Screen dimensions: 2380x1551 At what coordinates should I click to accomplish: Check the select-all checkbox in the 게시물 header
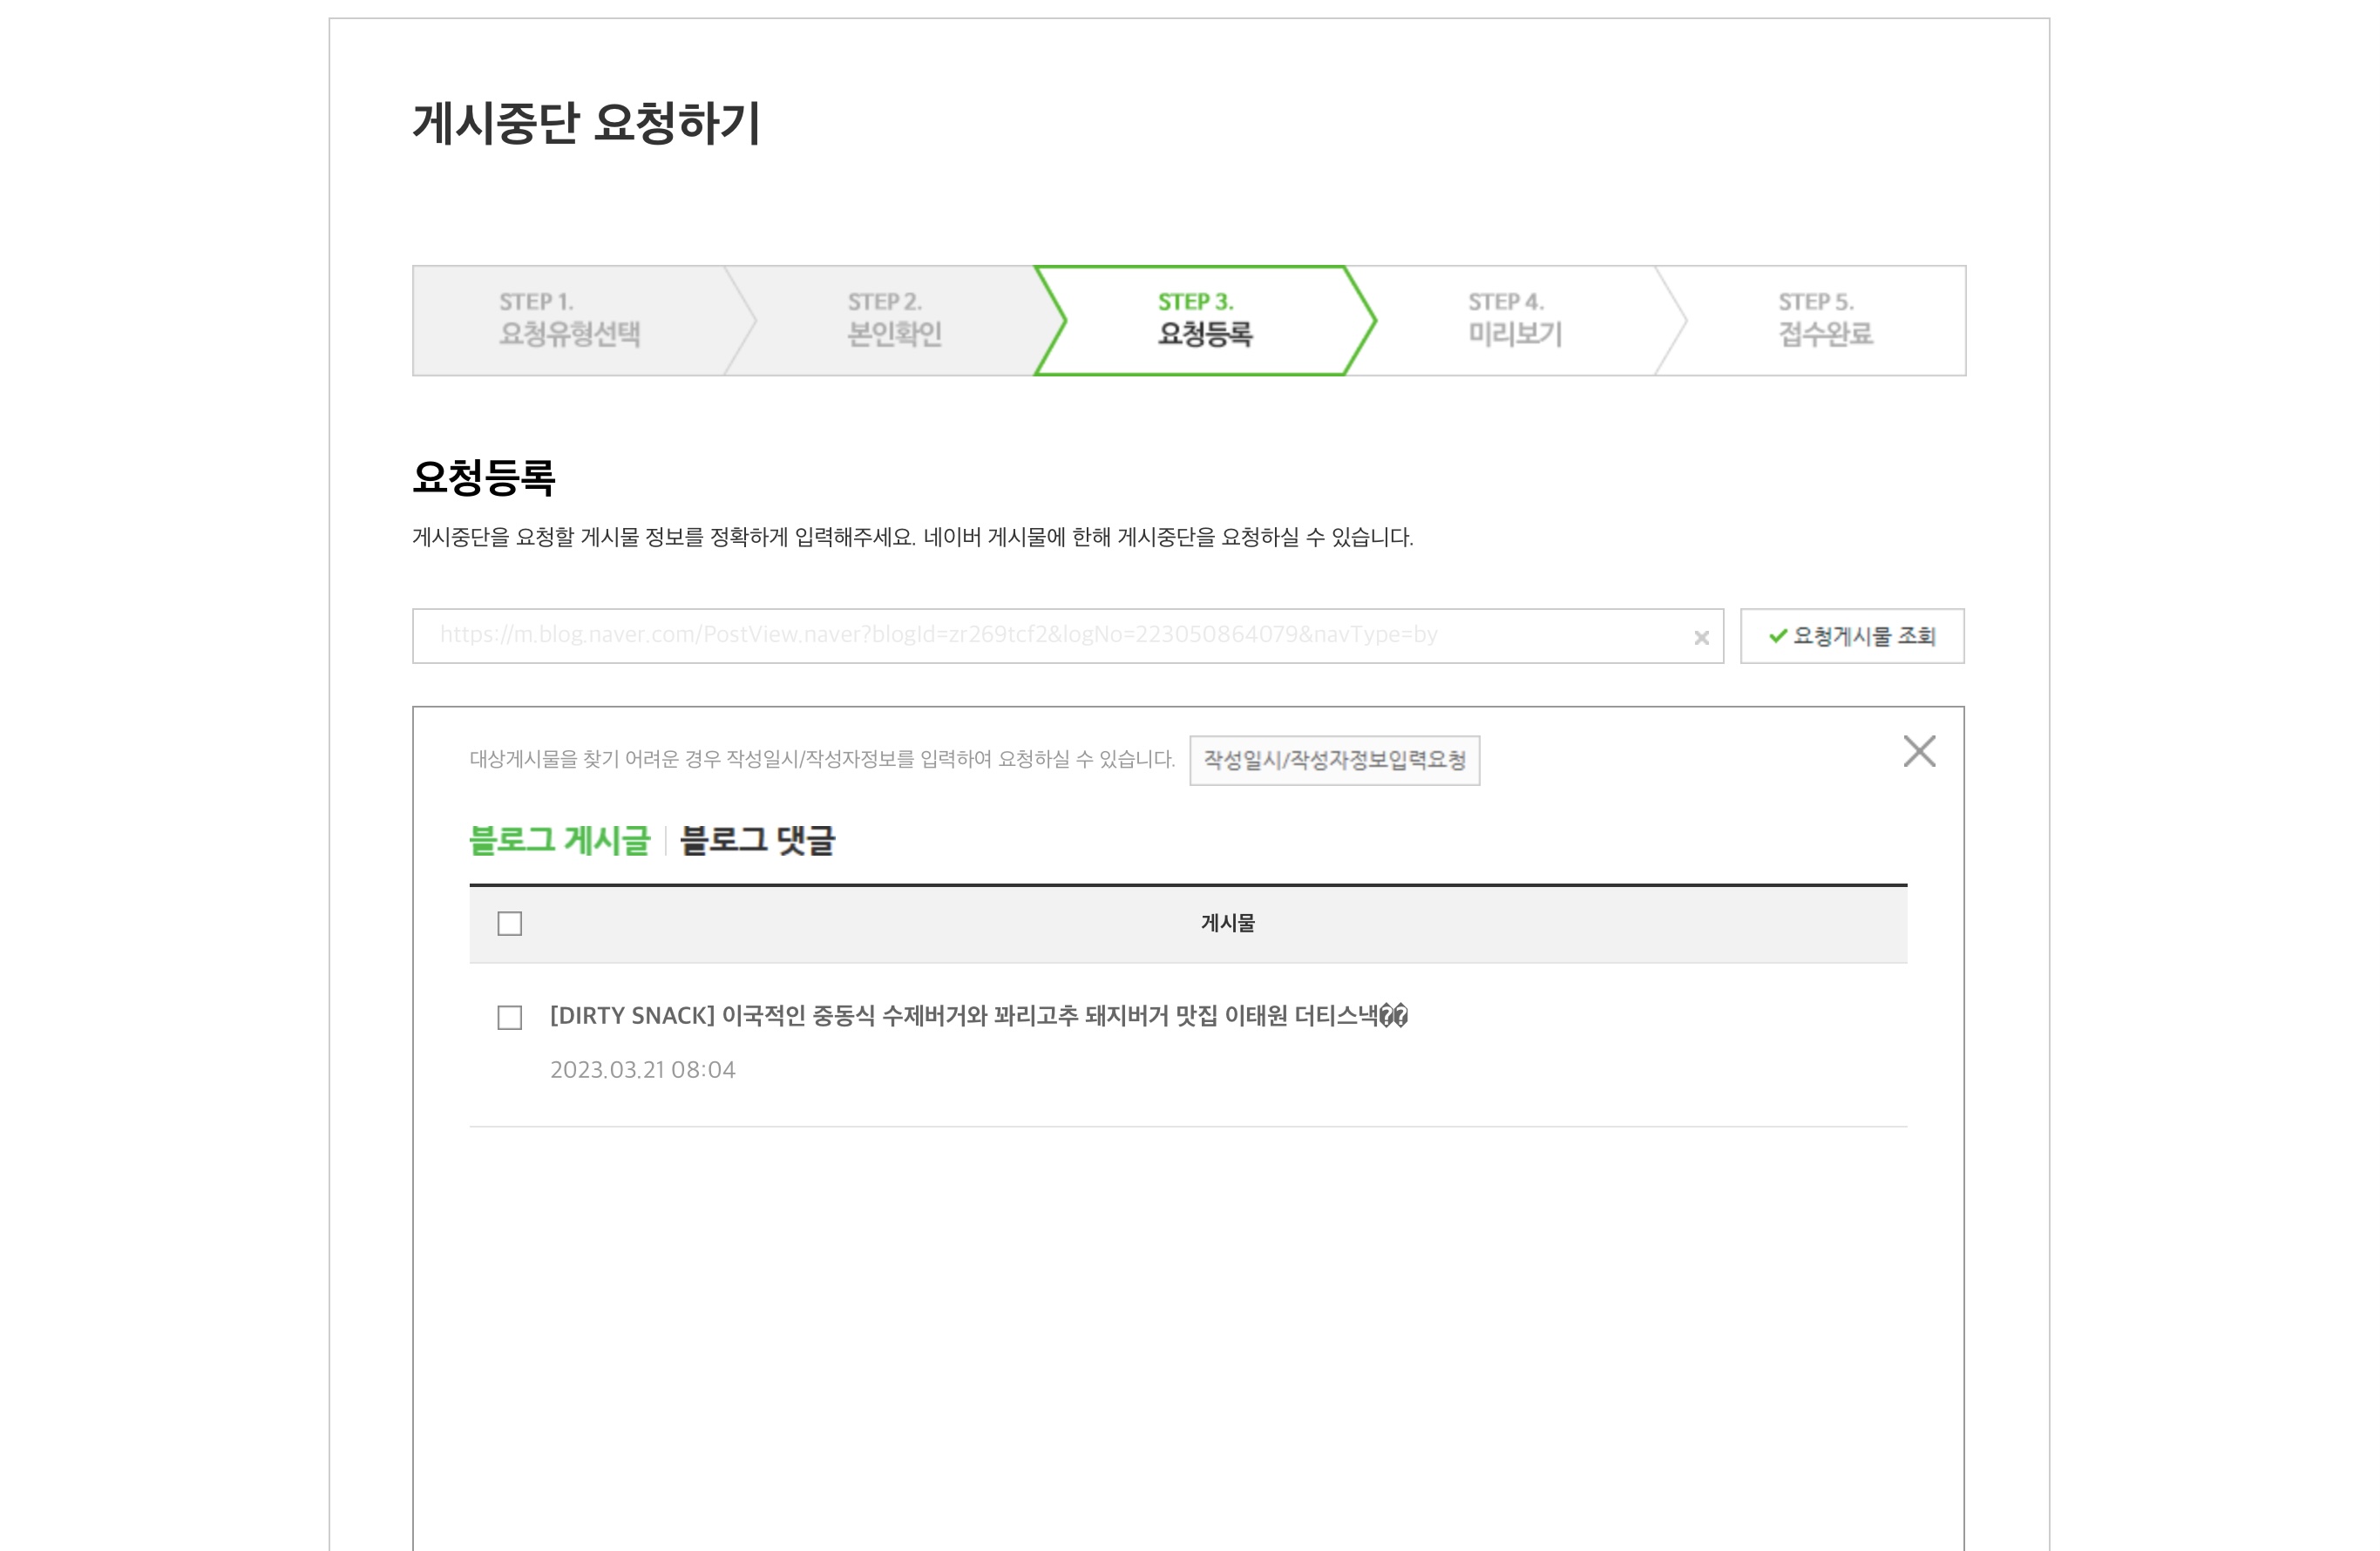[x=510, y=923]
